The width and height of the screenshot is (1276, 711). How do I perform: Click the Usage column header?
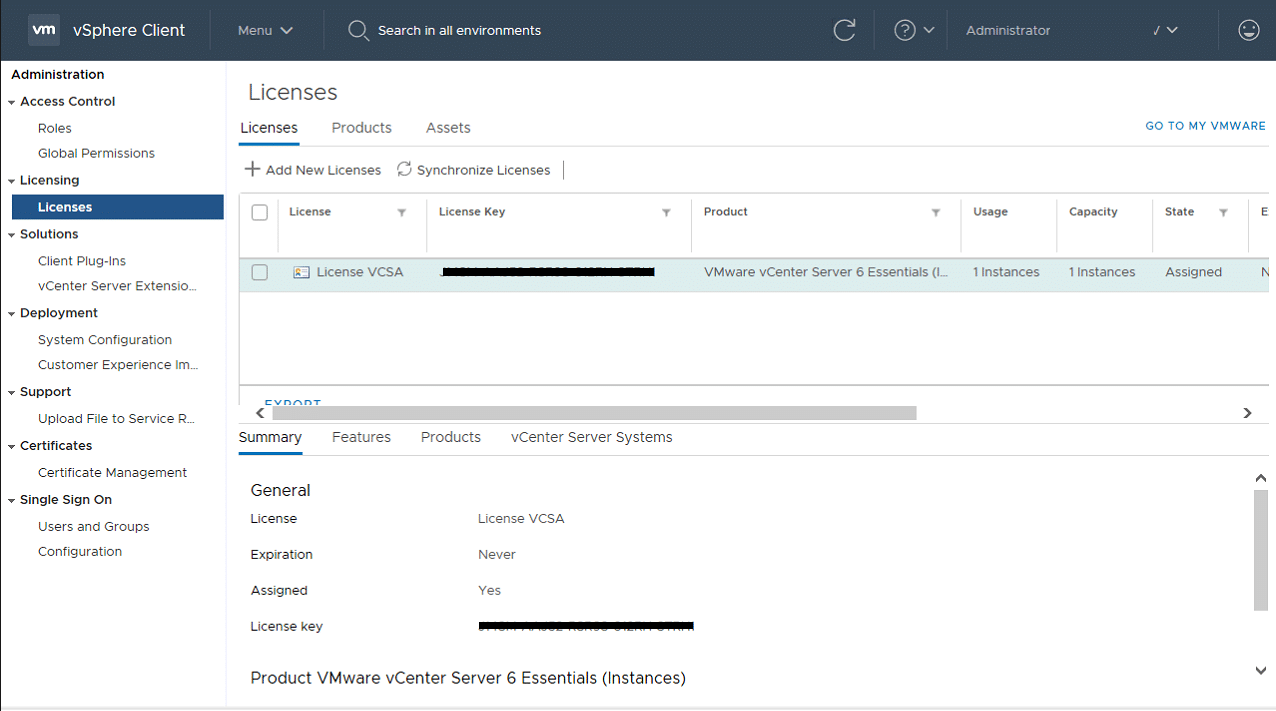[x=990, y=212]
